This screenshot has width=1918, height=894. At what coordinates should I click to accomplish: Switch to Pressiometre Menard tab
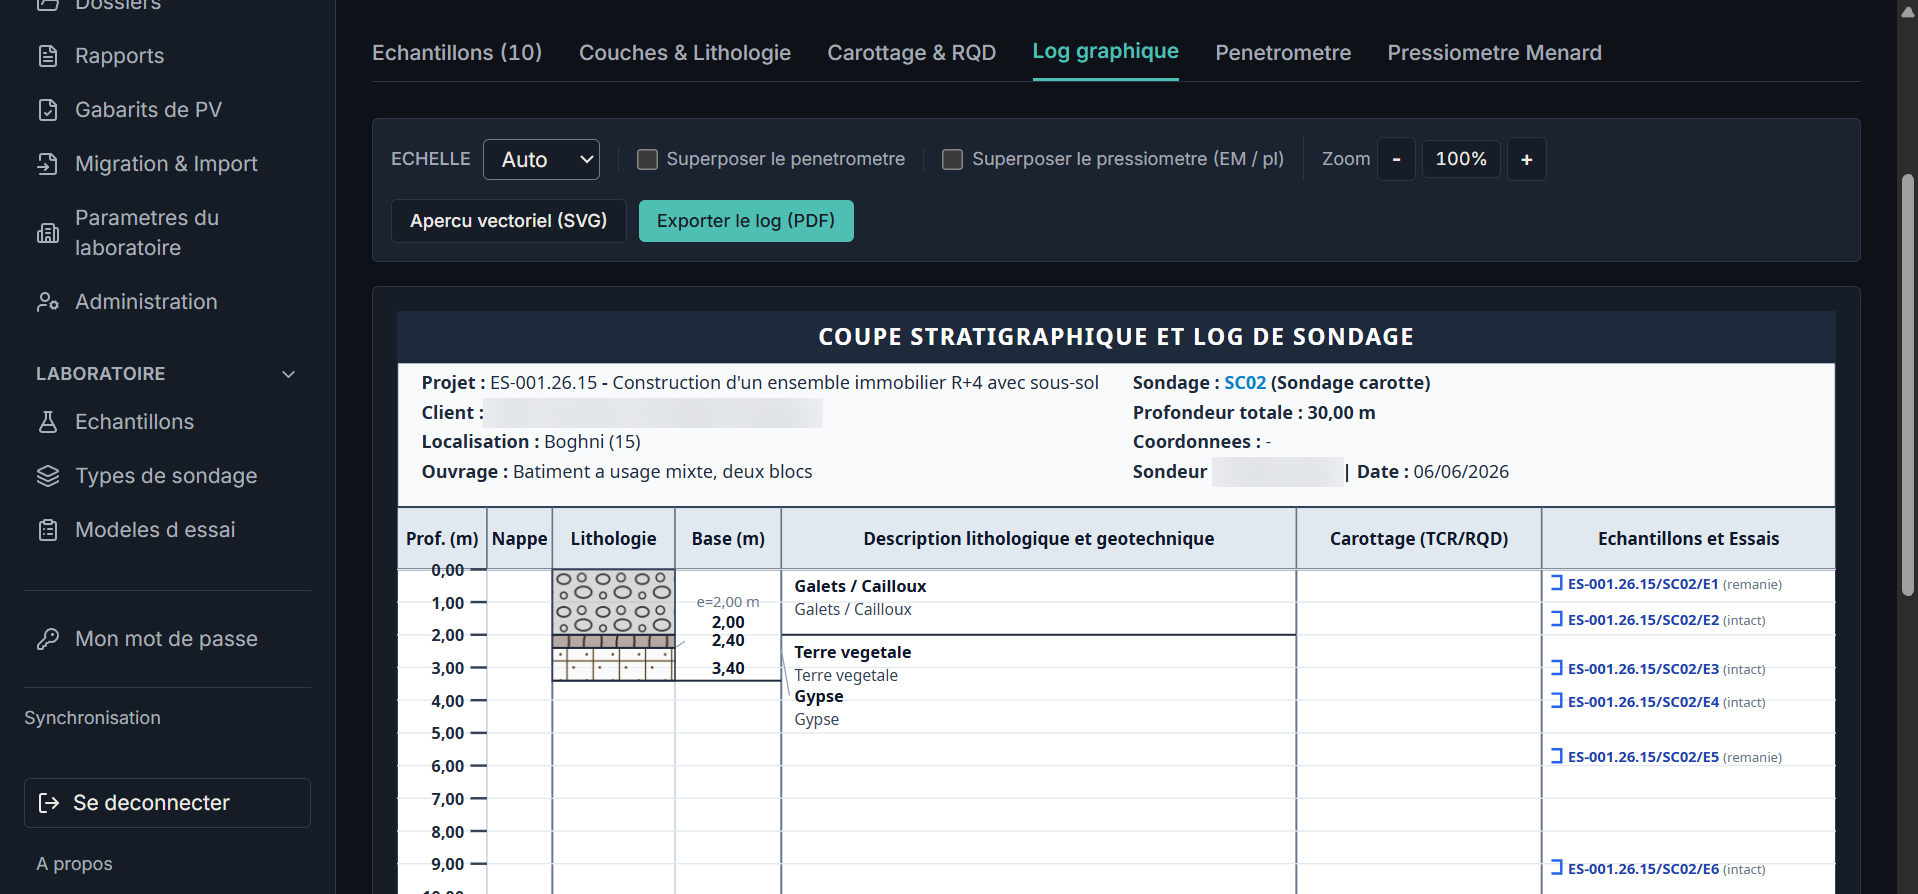[1495, 53]
